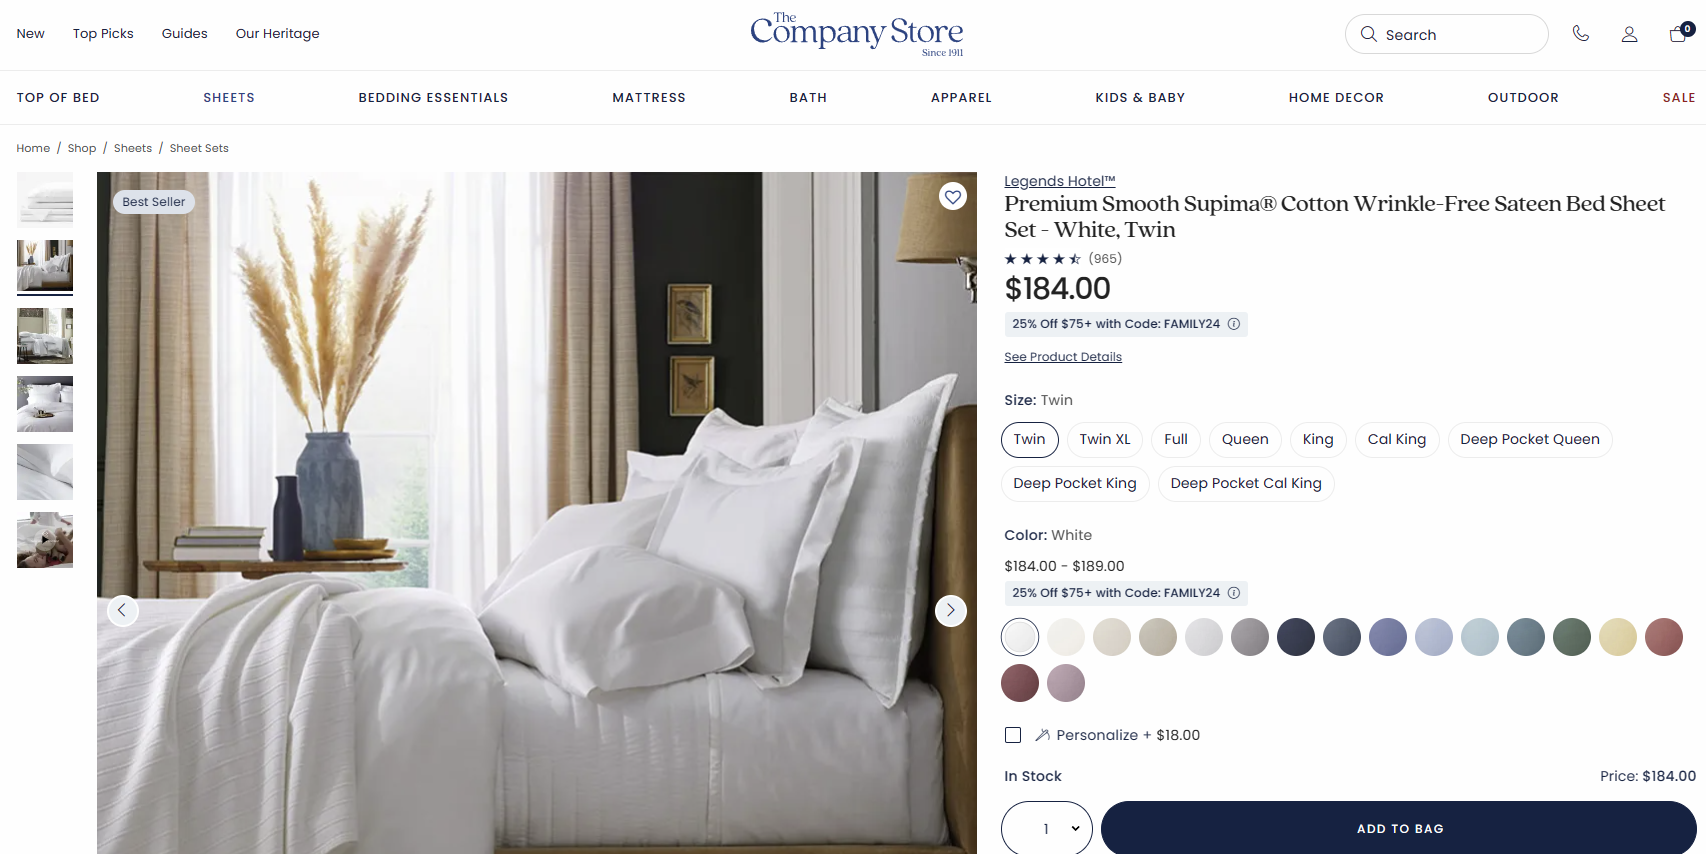Click the phone contact icon in header
Viewport: 1706px width, 854px height.
1581,34
